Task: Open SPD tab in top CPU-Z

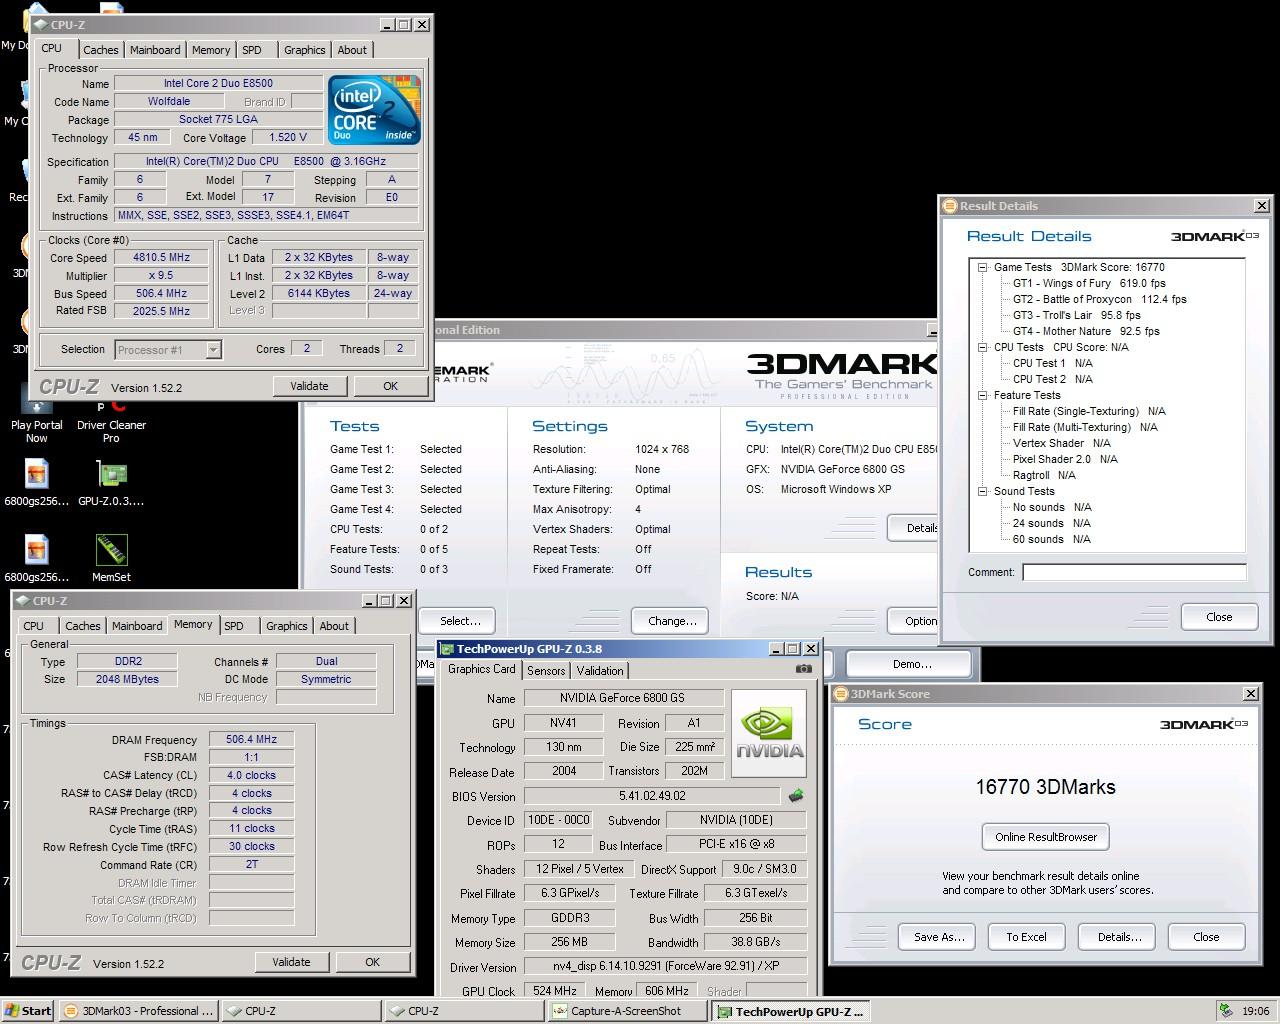Action: [252, 50]
